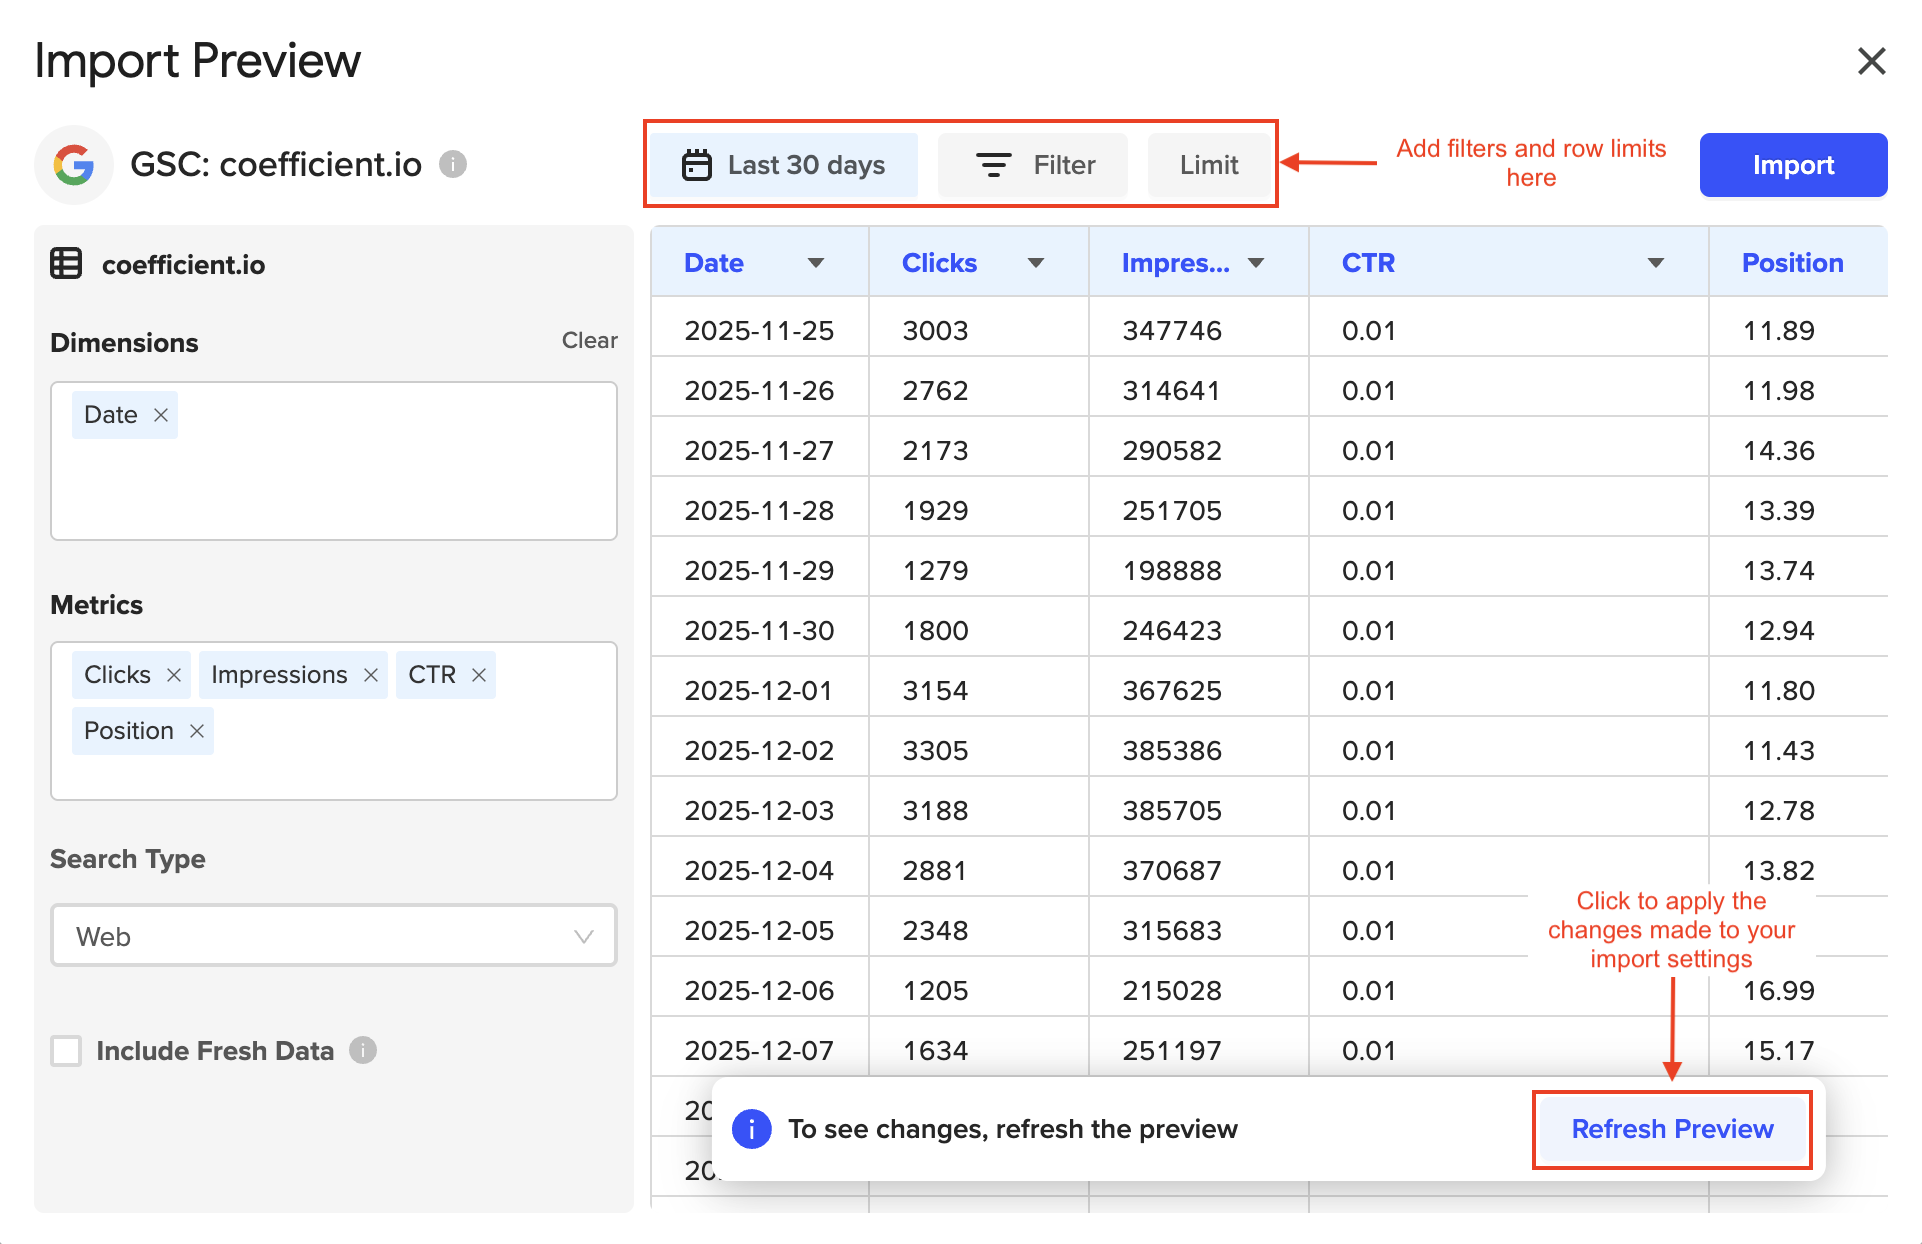Screen dimensions: 1922x1244
Task: Click info icon beside Include Fresh Data
Action: coord(363,1050)
